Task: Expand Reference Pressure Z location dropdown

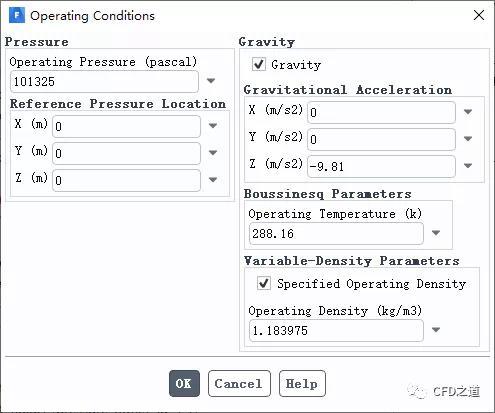Action: pos(213,180)
